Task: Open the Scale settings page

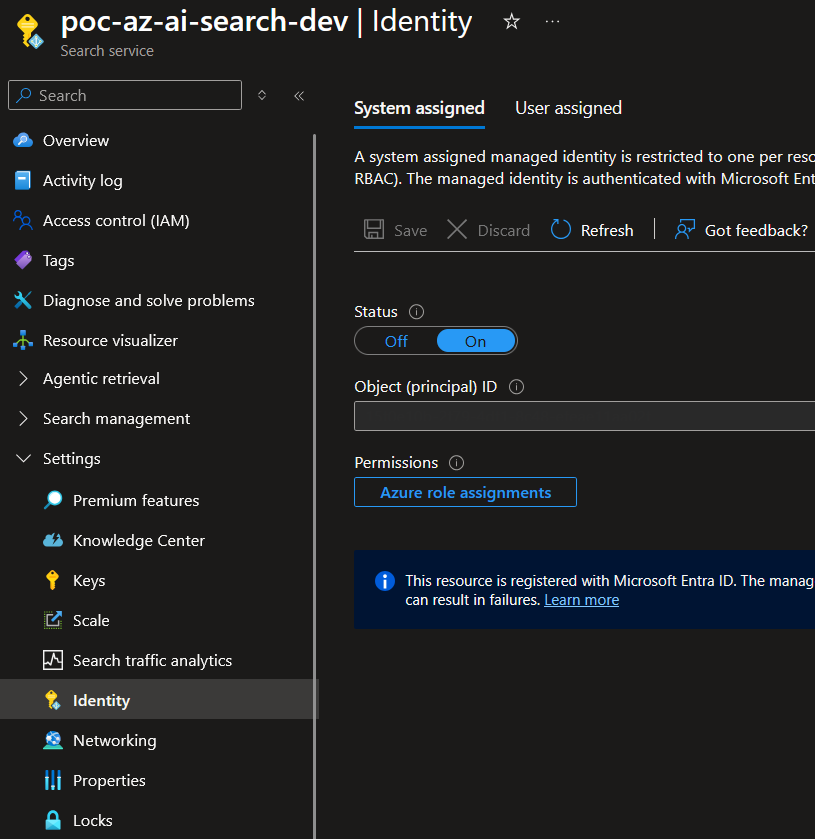Action: click(91, 620)
